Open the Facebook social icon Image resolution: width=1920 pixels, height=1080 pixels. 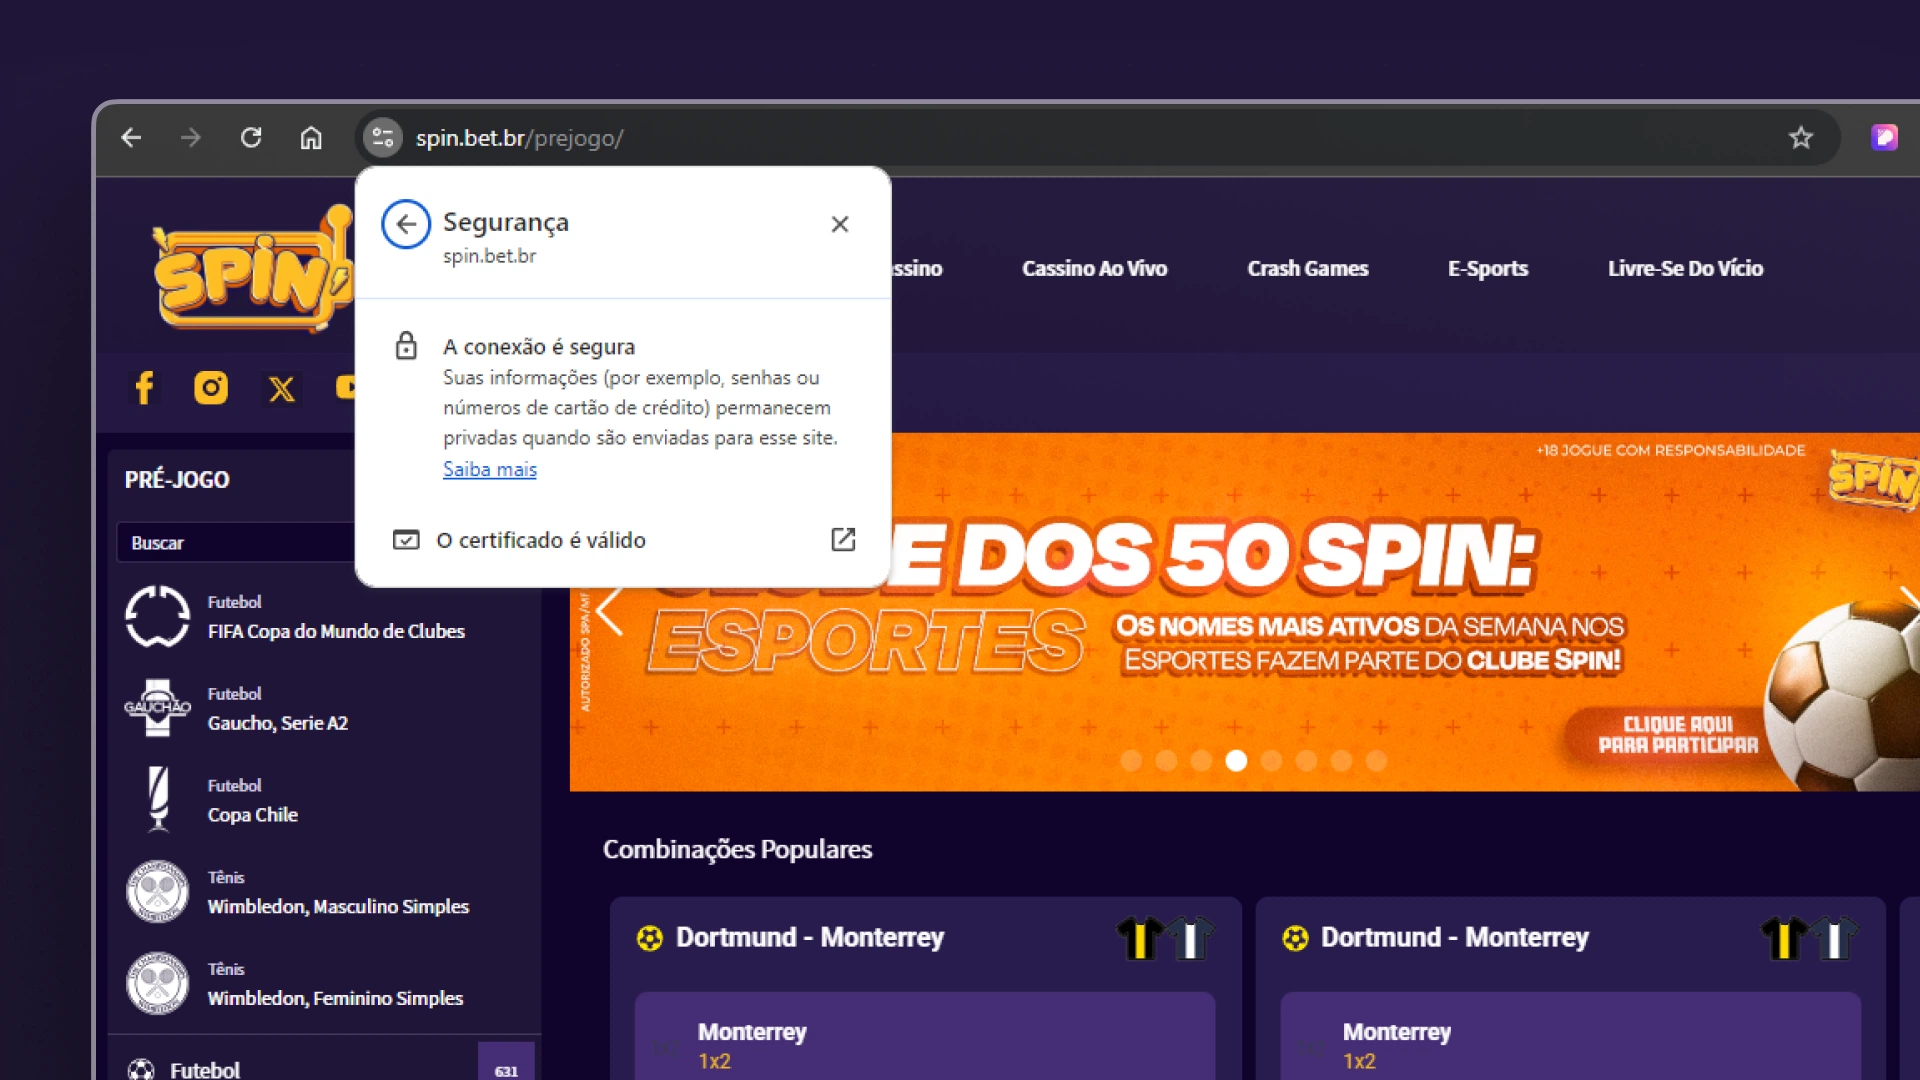pos(144,388)
